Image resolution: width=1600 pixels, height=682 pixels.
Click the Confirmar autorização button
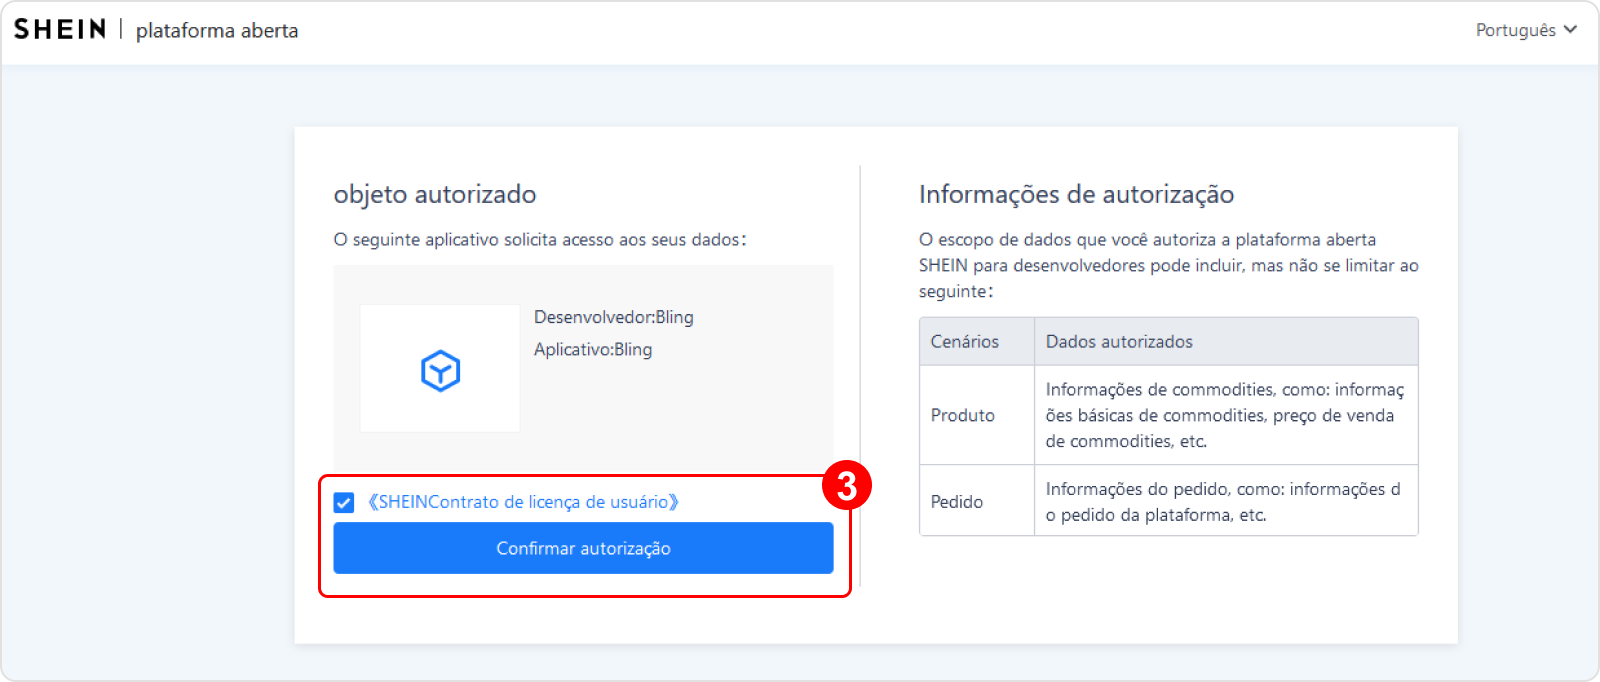point(583,548)
